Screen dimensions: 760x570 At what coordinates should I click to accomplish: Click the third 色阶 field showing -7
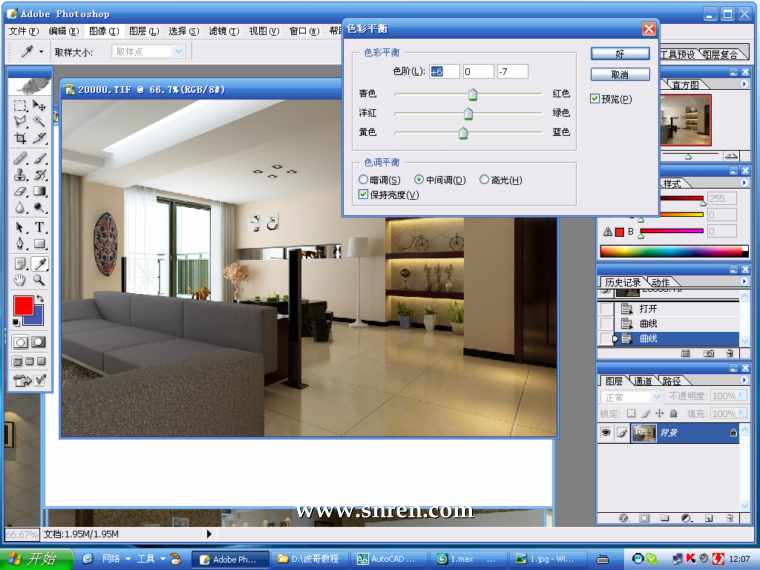coord(512,72)
